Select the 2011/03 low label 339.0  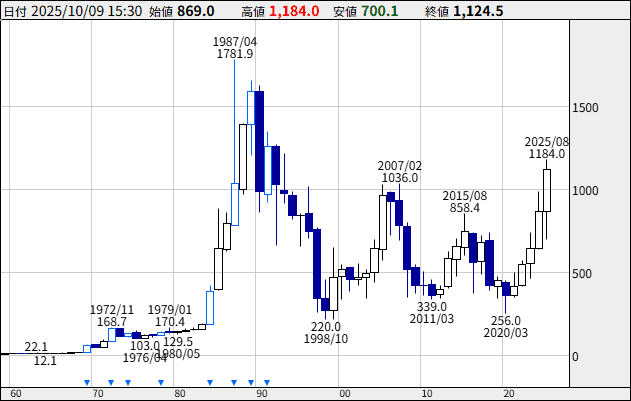click(431, 313)
